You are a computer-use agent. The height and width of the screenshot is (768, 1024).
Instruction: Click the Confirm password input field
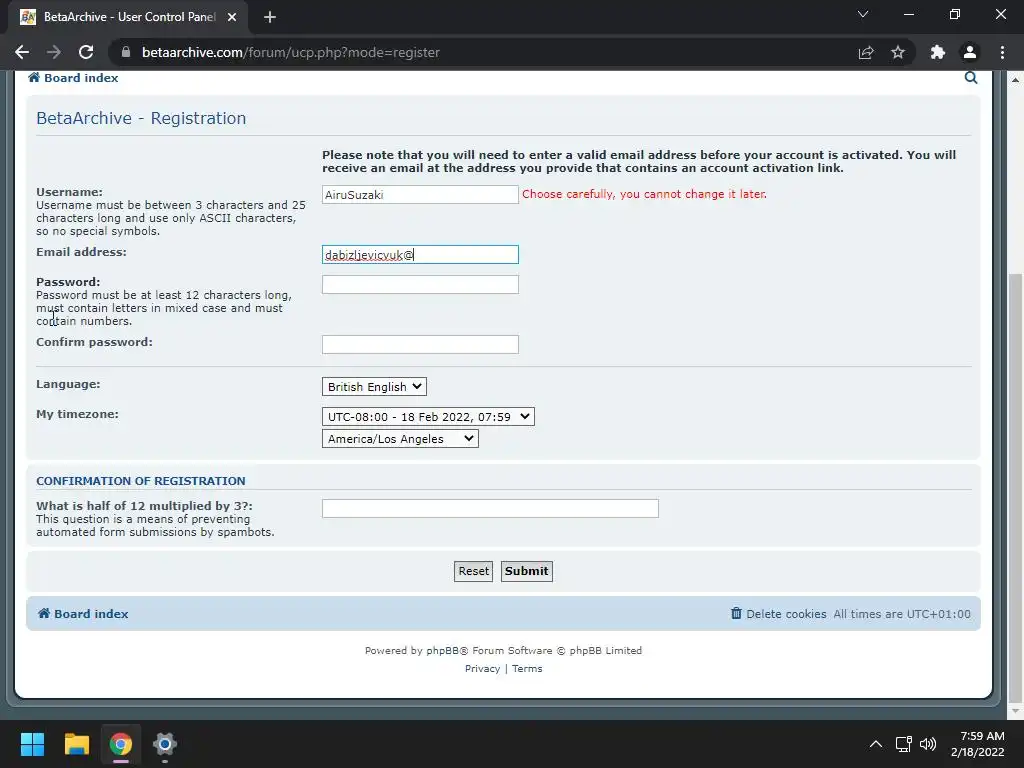click(x=420, y=345)
